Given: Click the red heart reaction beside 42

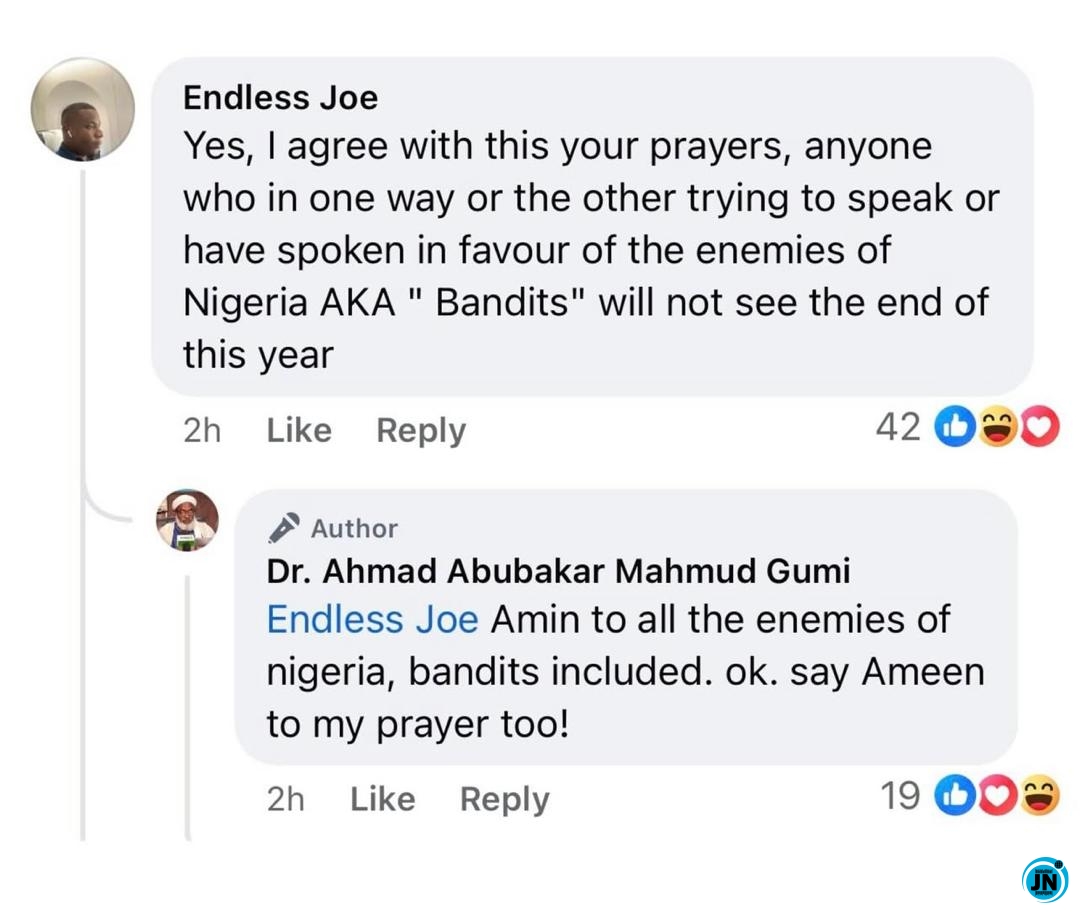Looking at the screenshot, I should [1040, 428].
